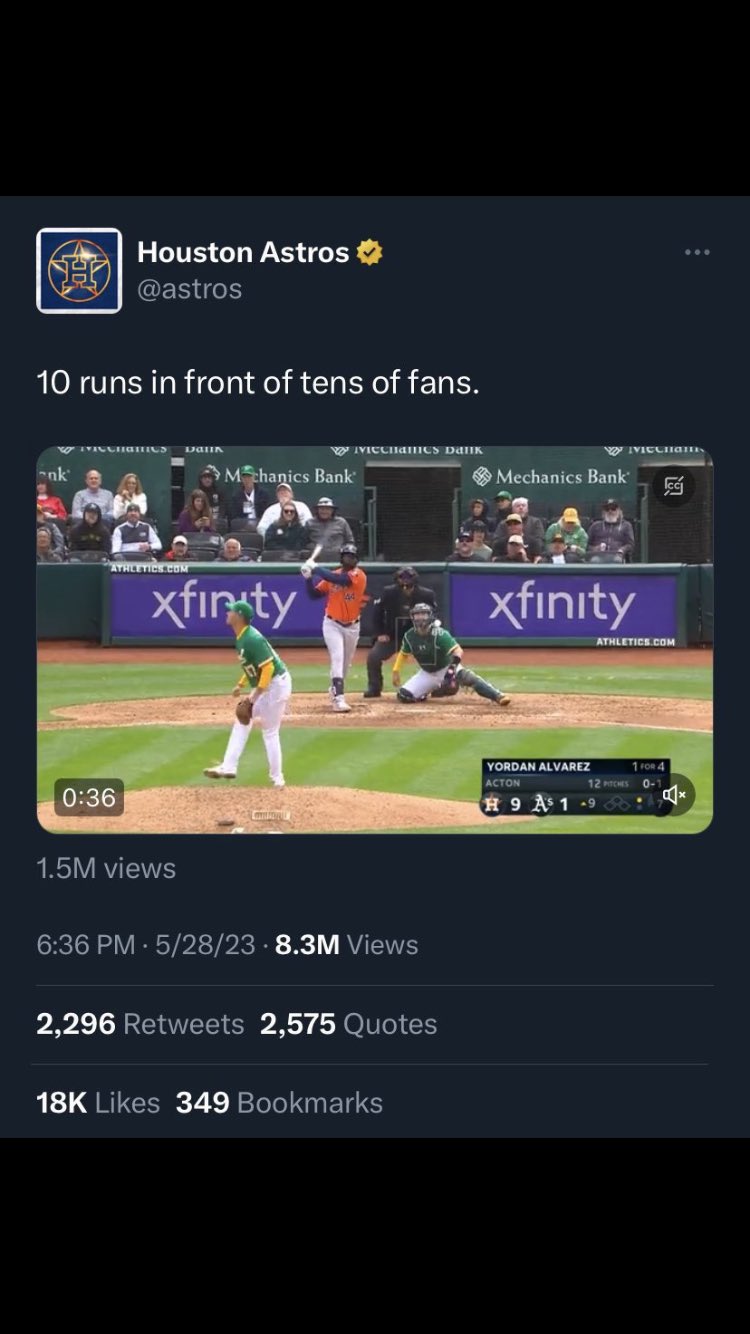The width and height of the screenshot is (750, 1334).
Task: Tap the 349 Bookmarks count
Action: click(279, 1103)
